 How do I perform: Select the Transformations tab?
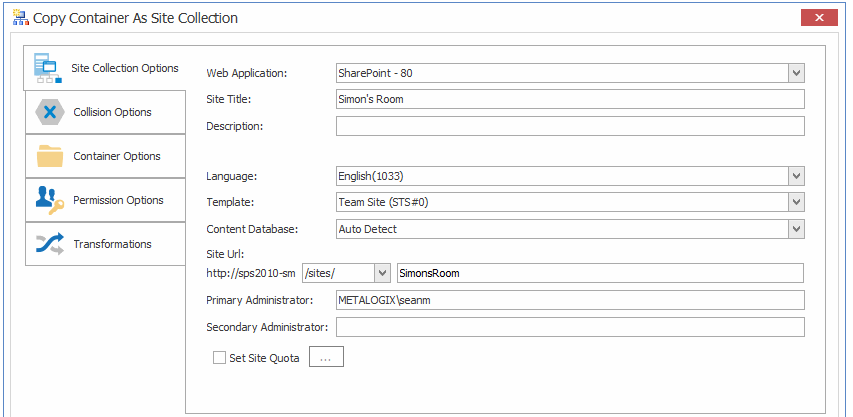pyautogui.click(x=112, y=244)
